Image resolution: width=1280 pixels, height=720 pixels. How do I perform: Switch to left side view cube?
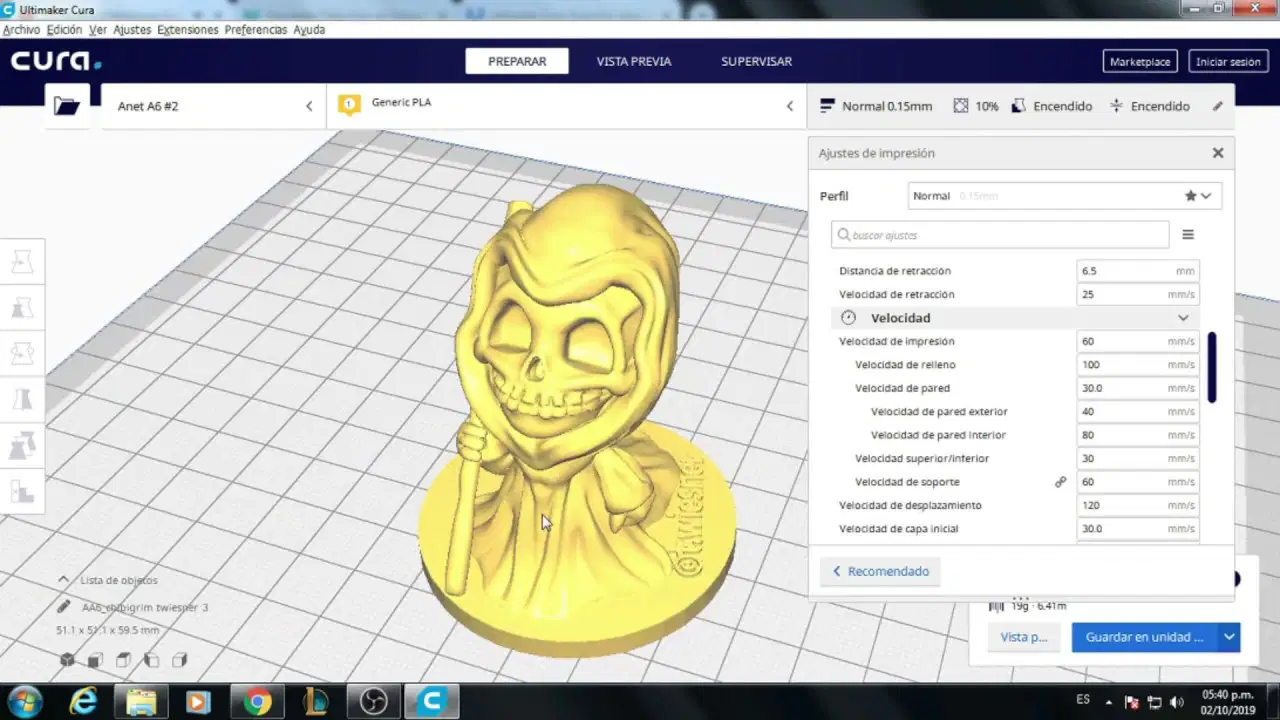[151, 660]
